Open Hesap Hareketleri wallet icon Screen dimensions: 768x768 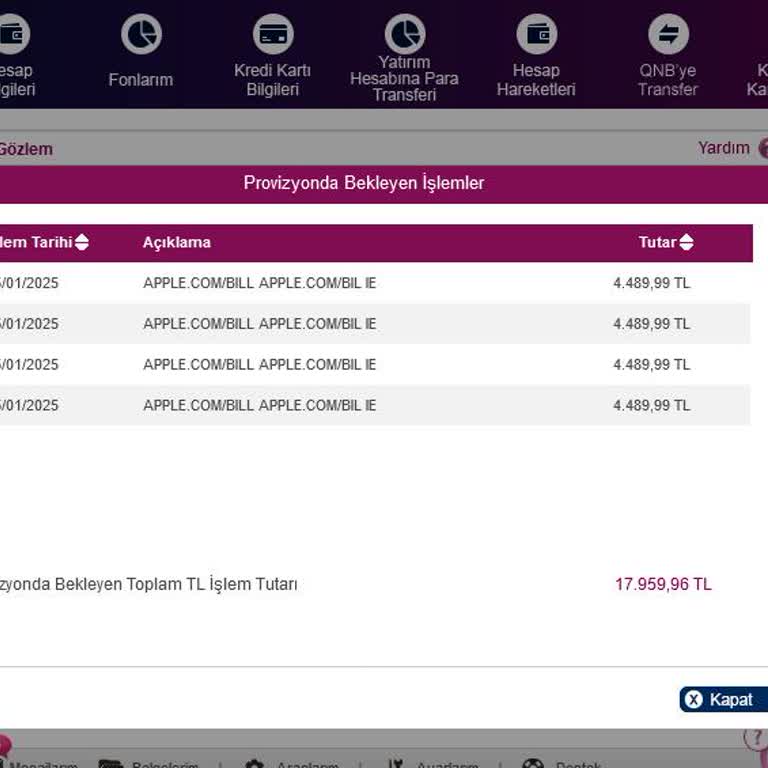(x=536, y=35)
